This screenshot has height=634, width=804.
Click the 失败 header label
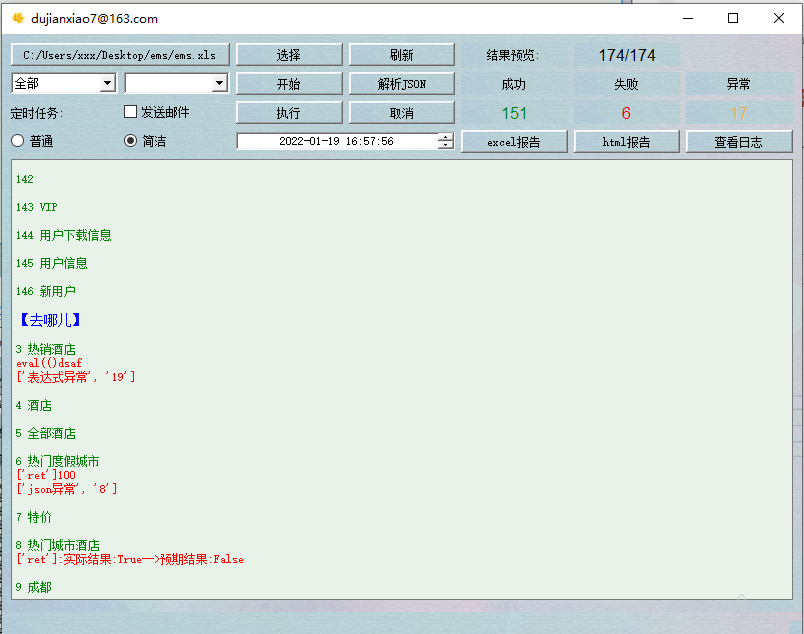(x=626, y=84)
